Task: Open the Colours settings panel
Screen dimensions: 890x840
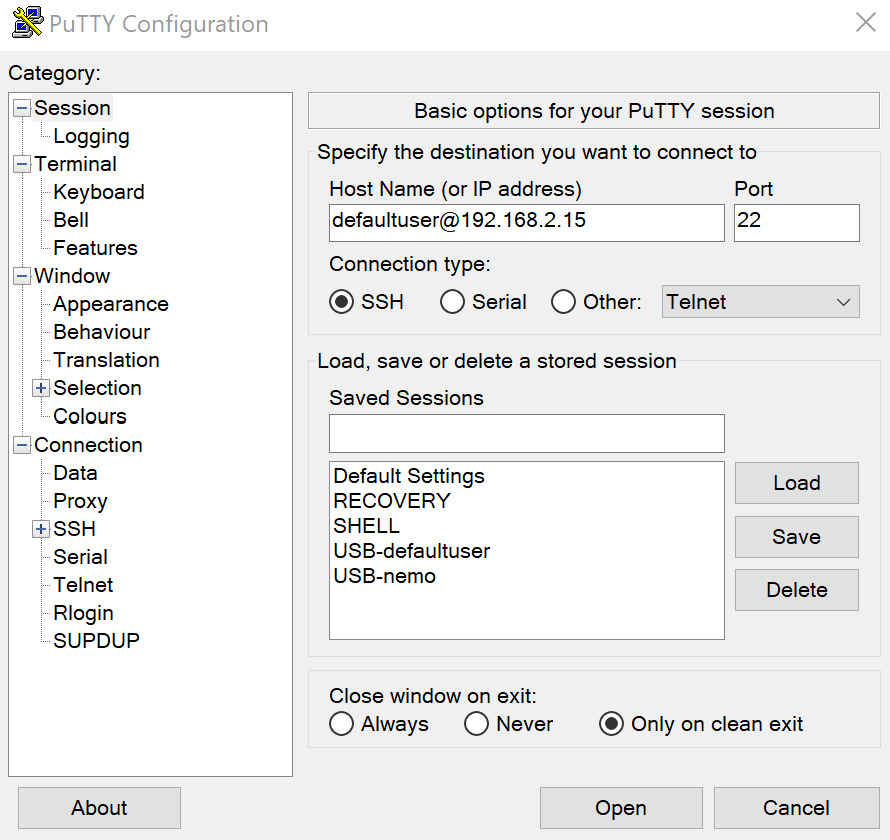Action: click(x=90, y=416)
